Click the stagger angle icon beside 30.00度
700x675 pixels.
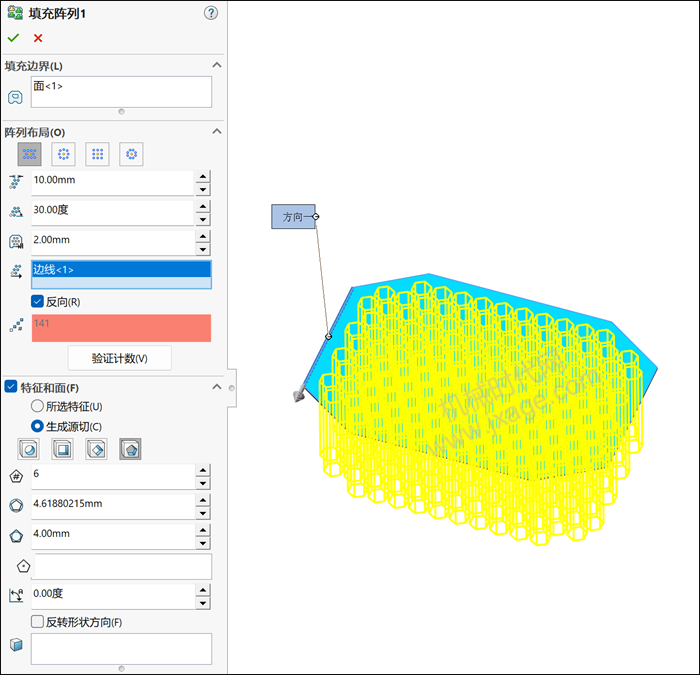coord(16,212)
